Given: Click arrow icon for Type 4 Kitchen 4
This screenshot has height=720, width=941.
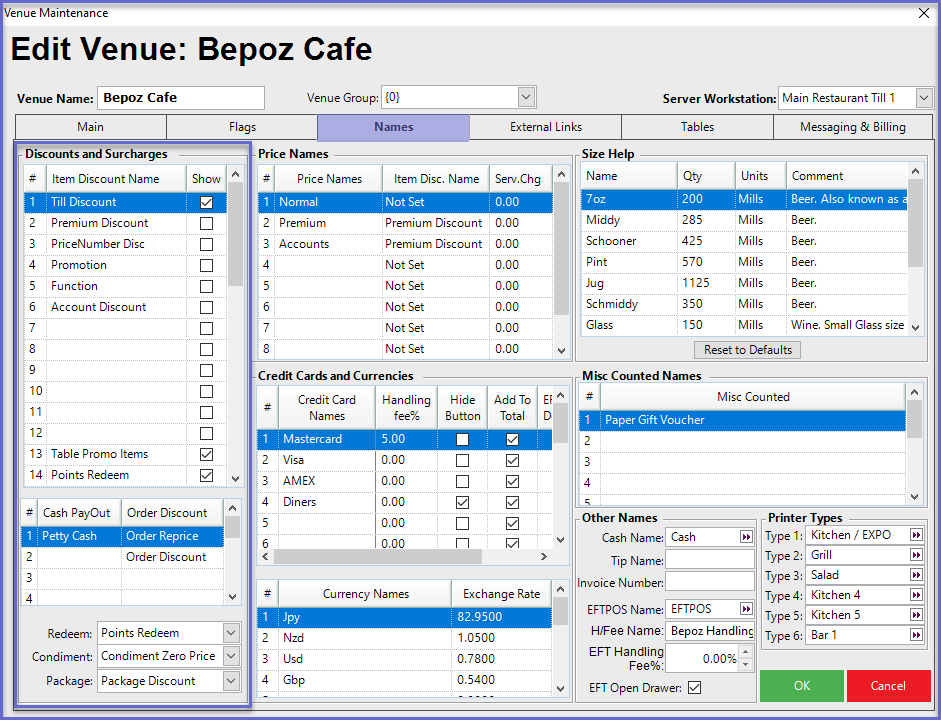Looking at the screenshot, I should click(916, 595).
